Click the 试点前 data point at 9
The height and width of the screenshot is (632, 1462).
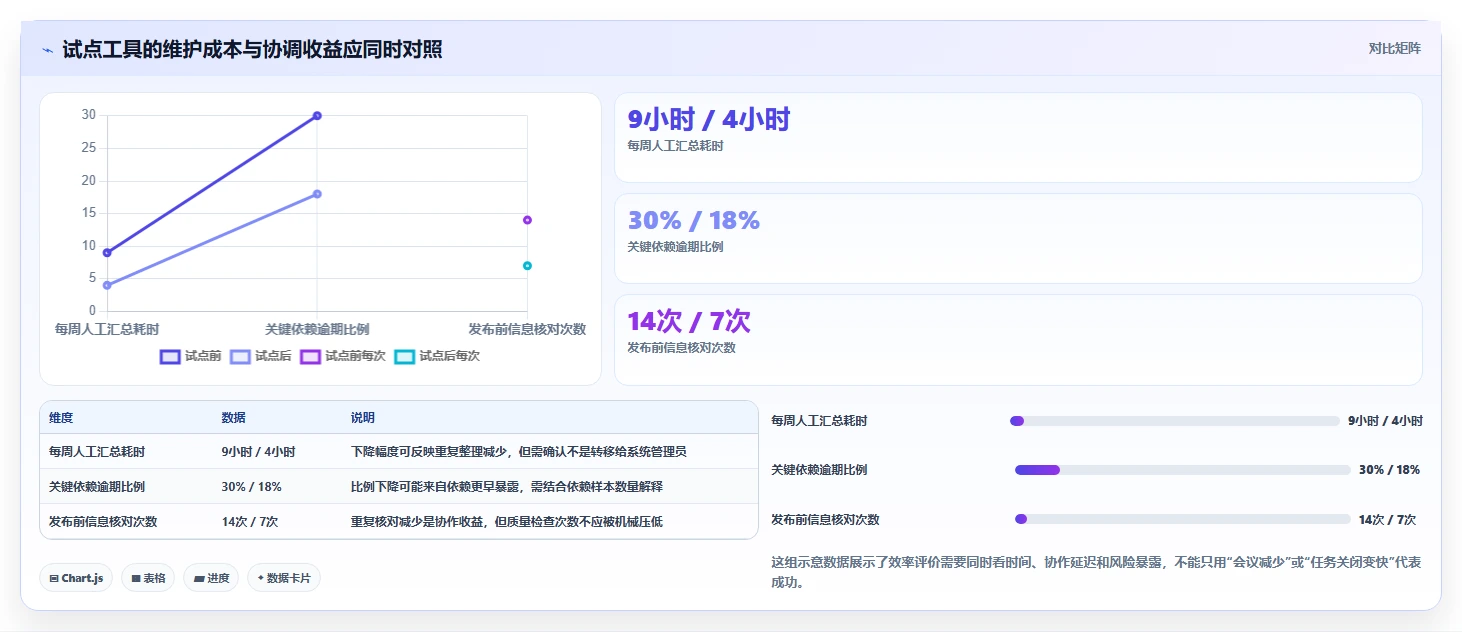click(107, 253)
